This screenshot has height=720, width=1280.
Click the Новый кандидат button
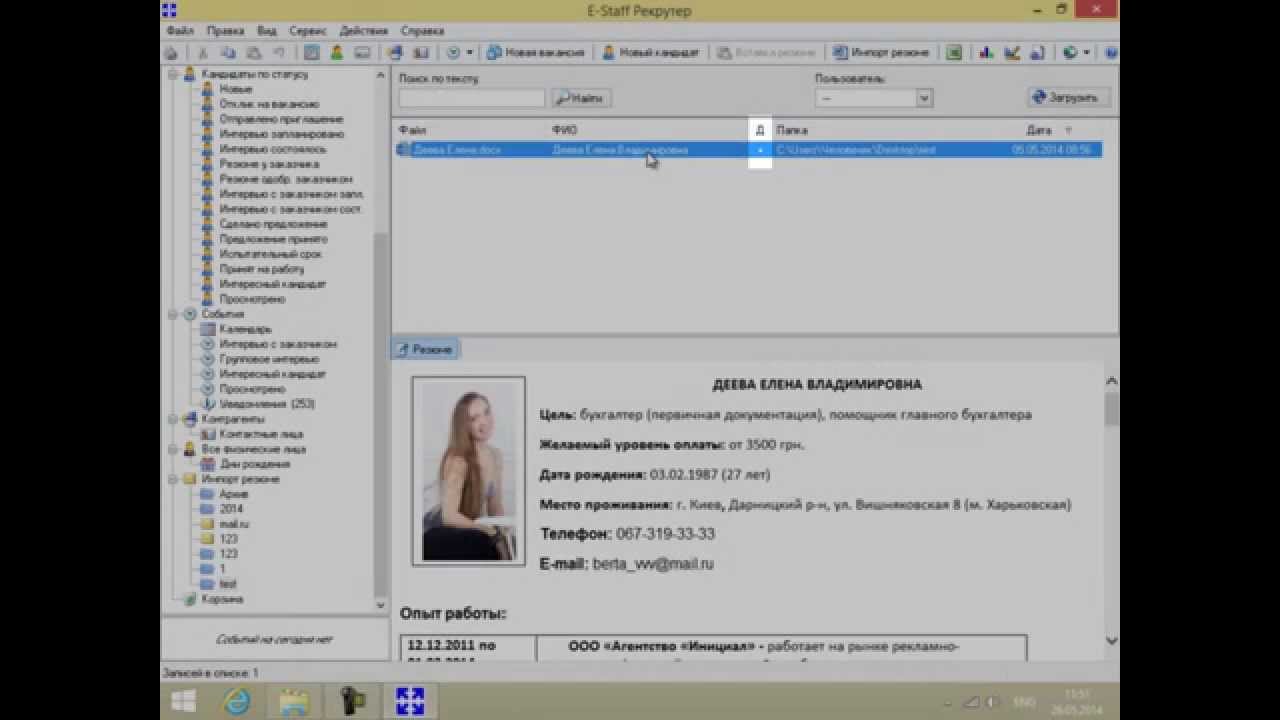(x=650, y=53)
